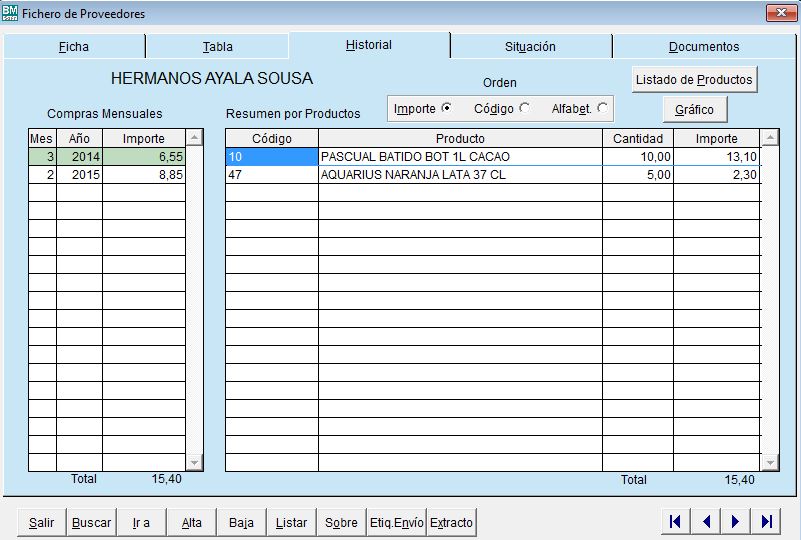801x540 pixels.
Task: Select Importe order radio button
Action: click(446, 108)
